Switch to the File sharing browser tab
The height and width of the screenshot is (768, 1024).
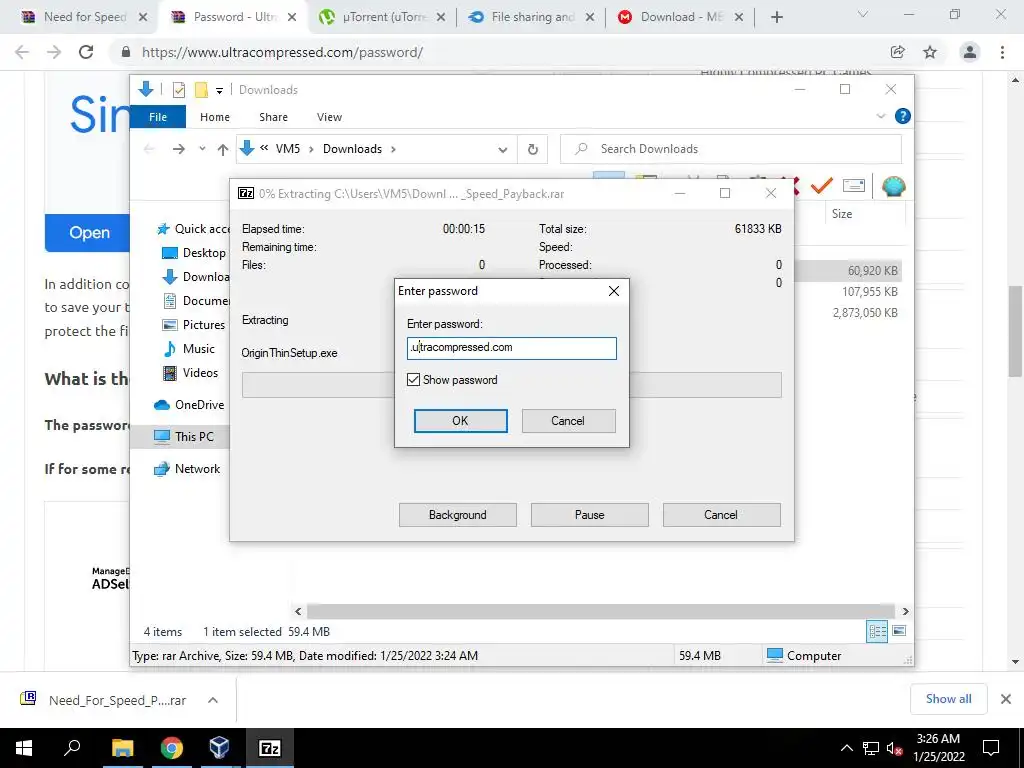532,17
